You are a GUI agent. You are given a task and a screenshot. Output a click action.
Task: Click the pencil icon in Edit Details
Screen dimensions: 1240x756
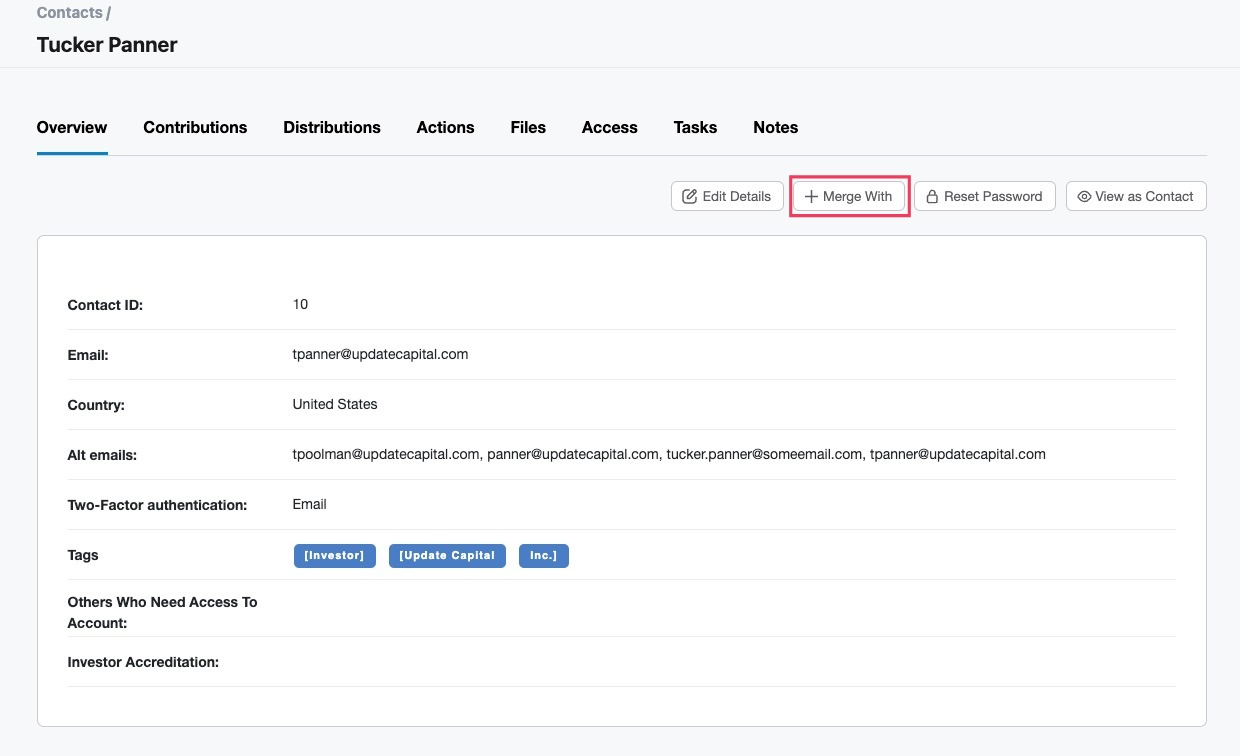coord(689,196)
